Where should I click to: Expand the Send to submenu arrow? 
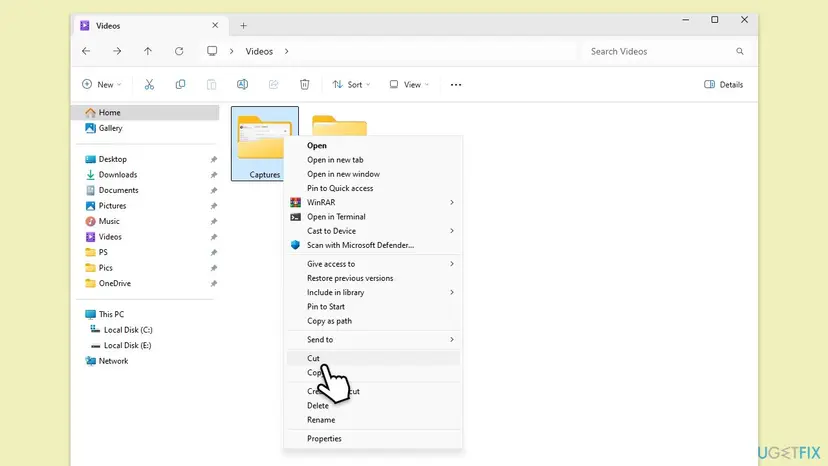point(452,339)
